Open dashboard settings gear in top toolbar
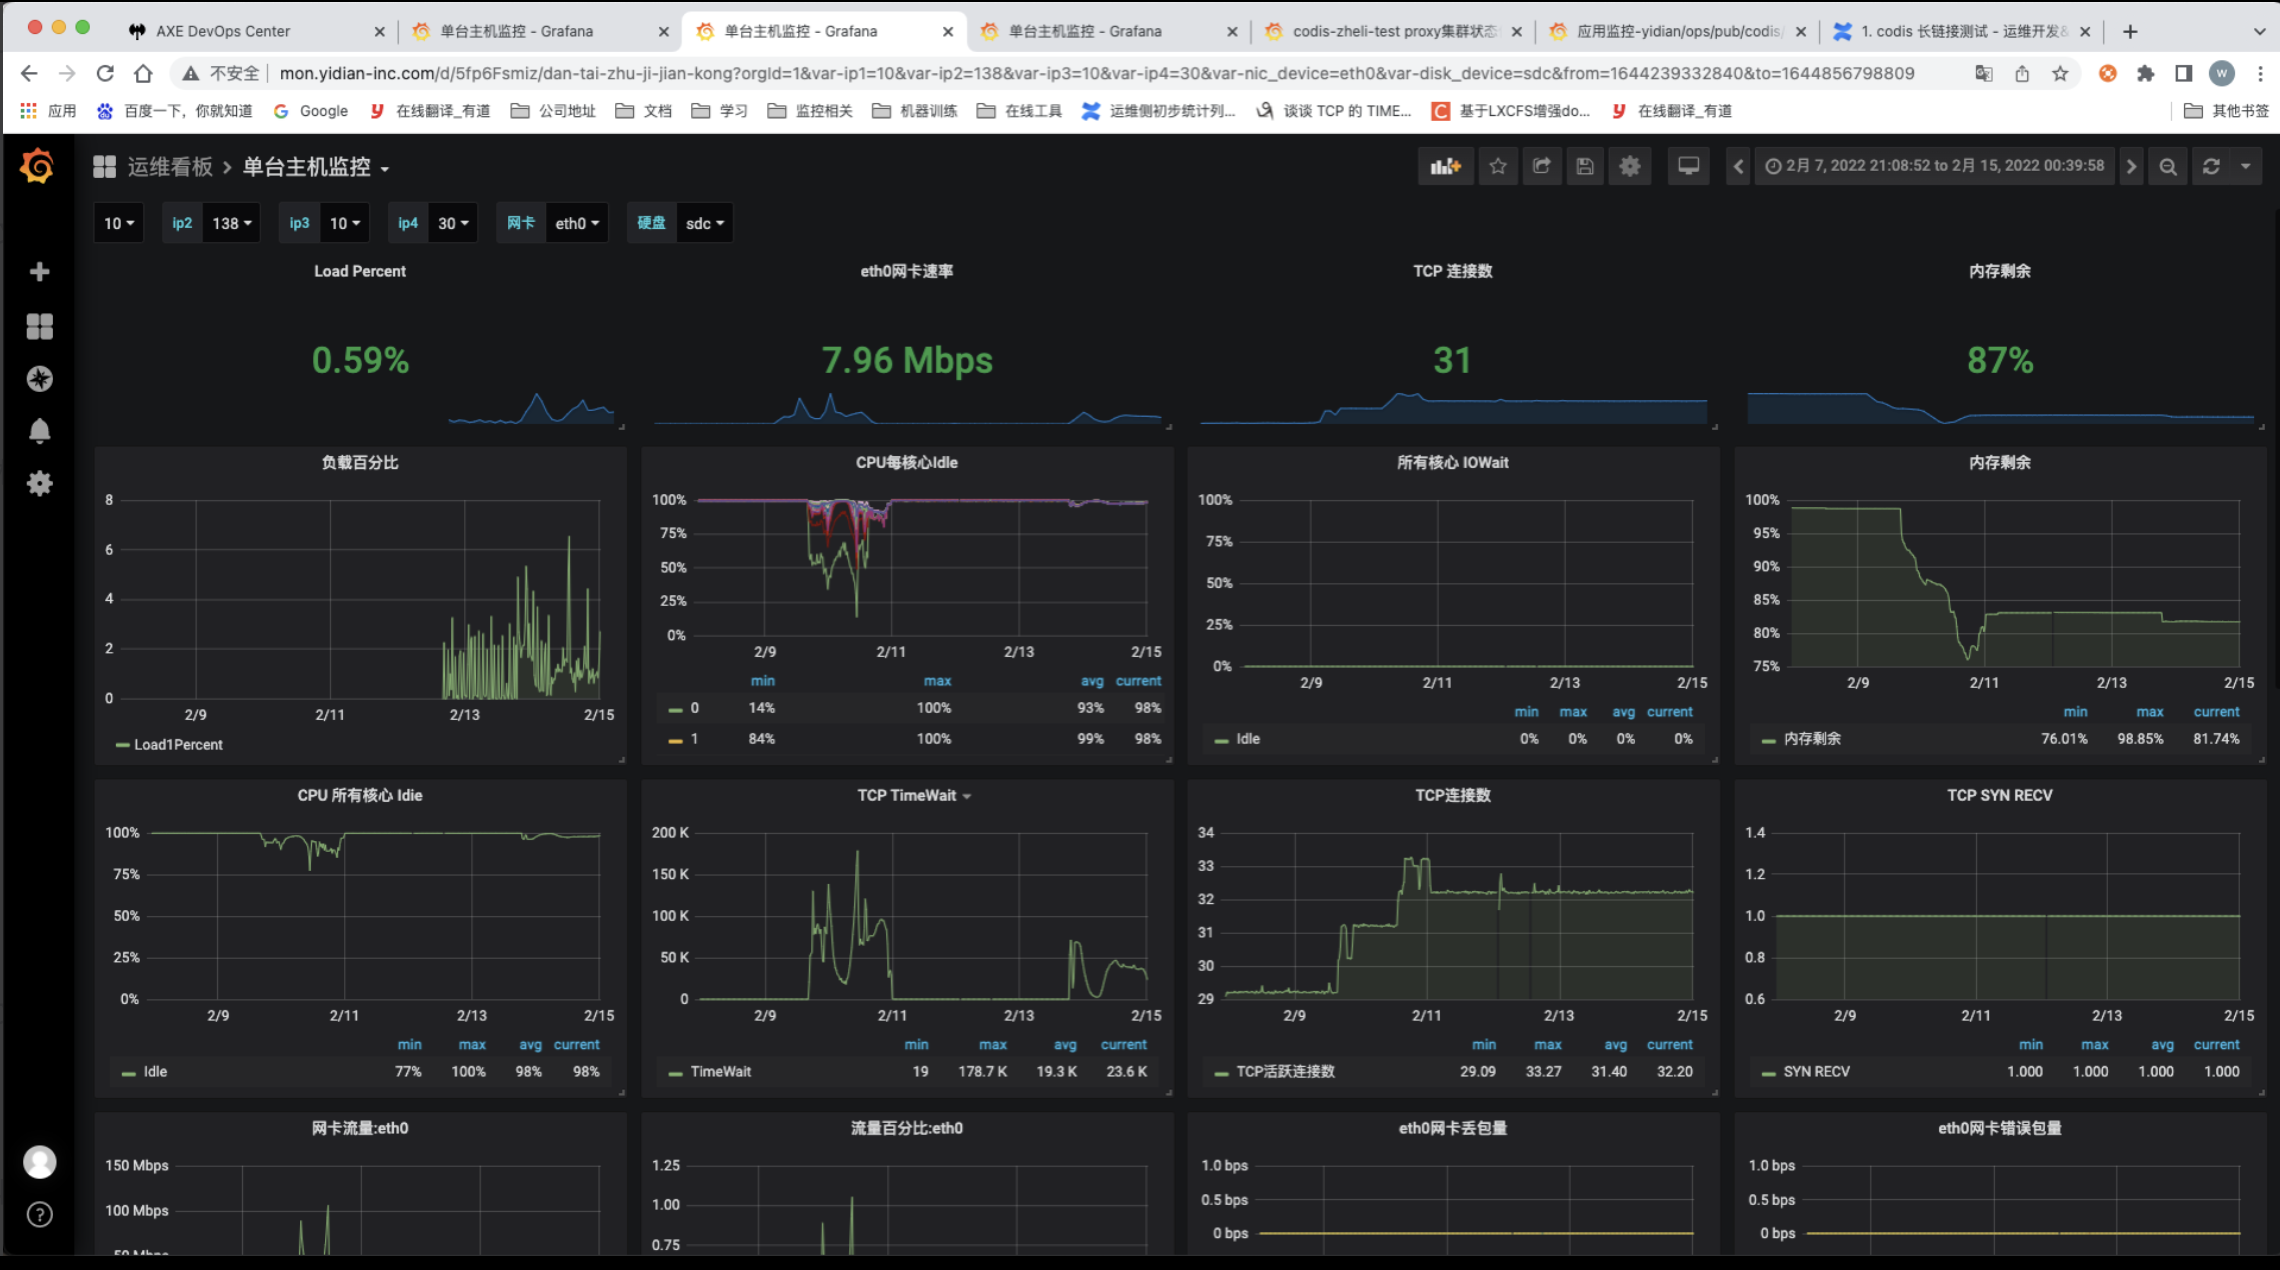 [1630, 166]
